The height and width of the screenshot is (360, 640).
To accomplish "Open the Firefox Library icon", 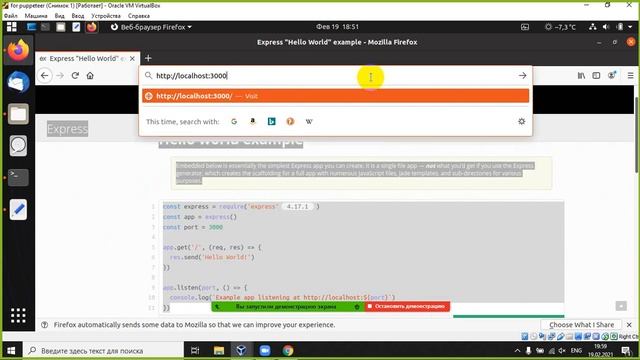I will [x=581, y=76].
